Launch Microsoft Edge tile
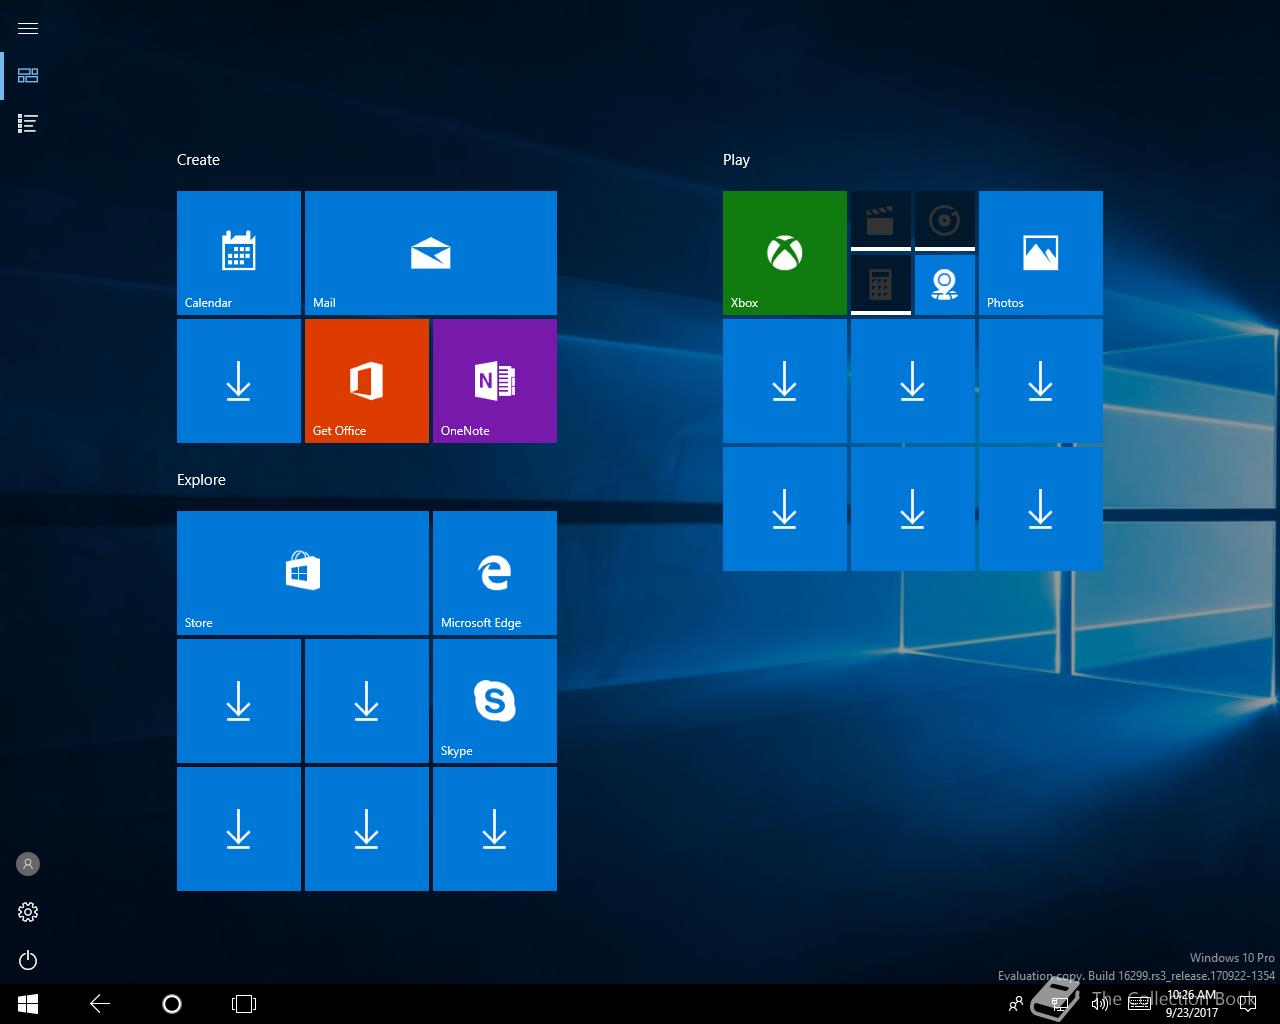The height and width of the screenshot is (1024, 1280). pos(495,573)
